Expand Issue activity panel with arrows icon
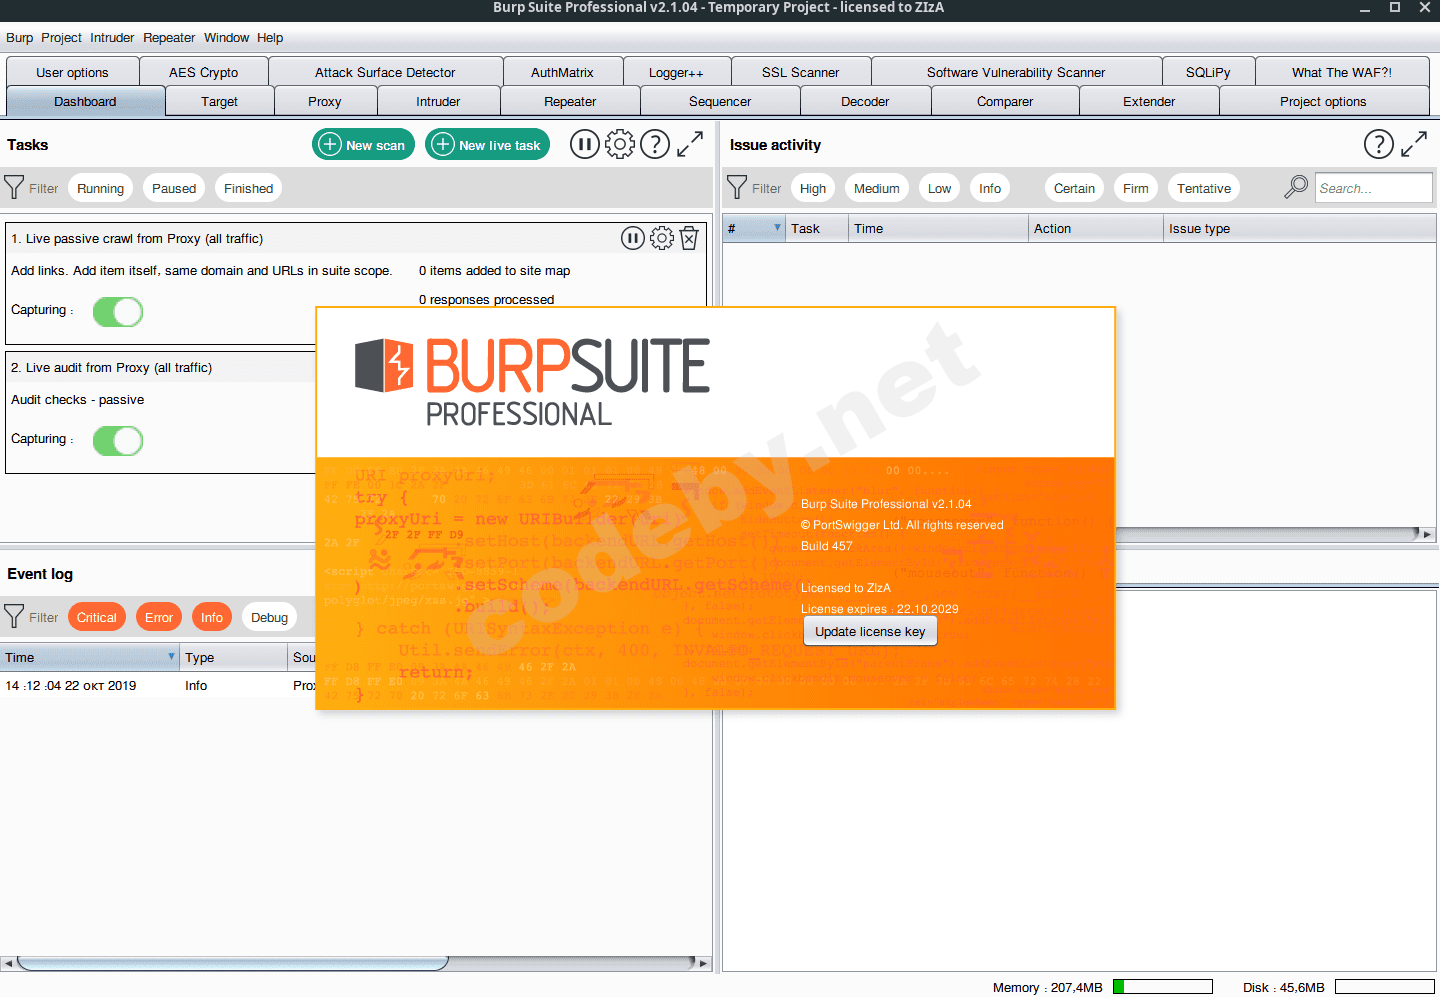 click(x=1414, y=144)
